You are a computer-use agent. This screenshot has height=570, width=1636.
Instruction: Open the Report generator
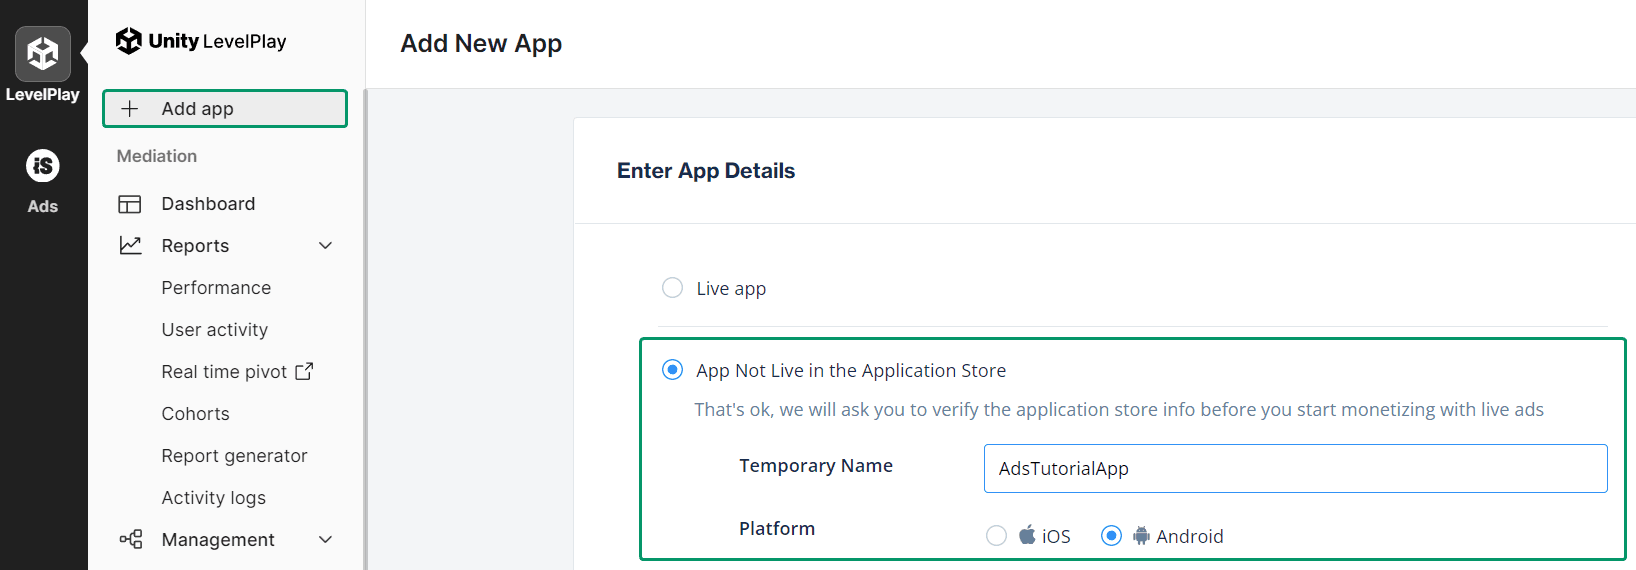234,456
